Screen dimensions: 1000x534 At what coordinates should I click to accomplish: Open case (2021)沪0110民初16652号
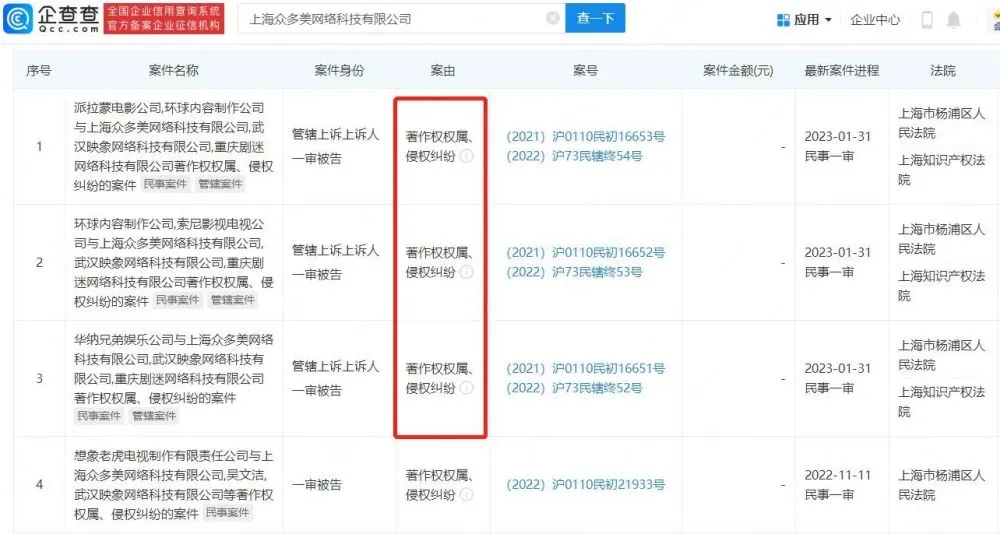[x=585, y=253]
